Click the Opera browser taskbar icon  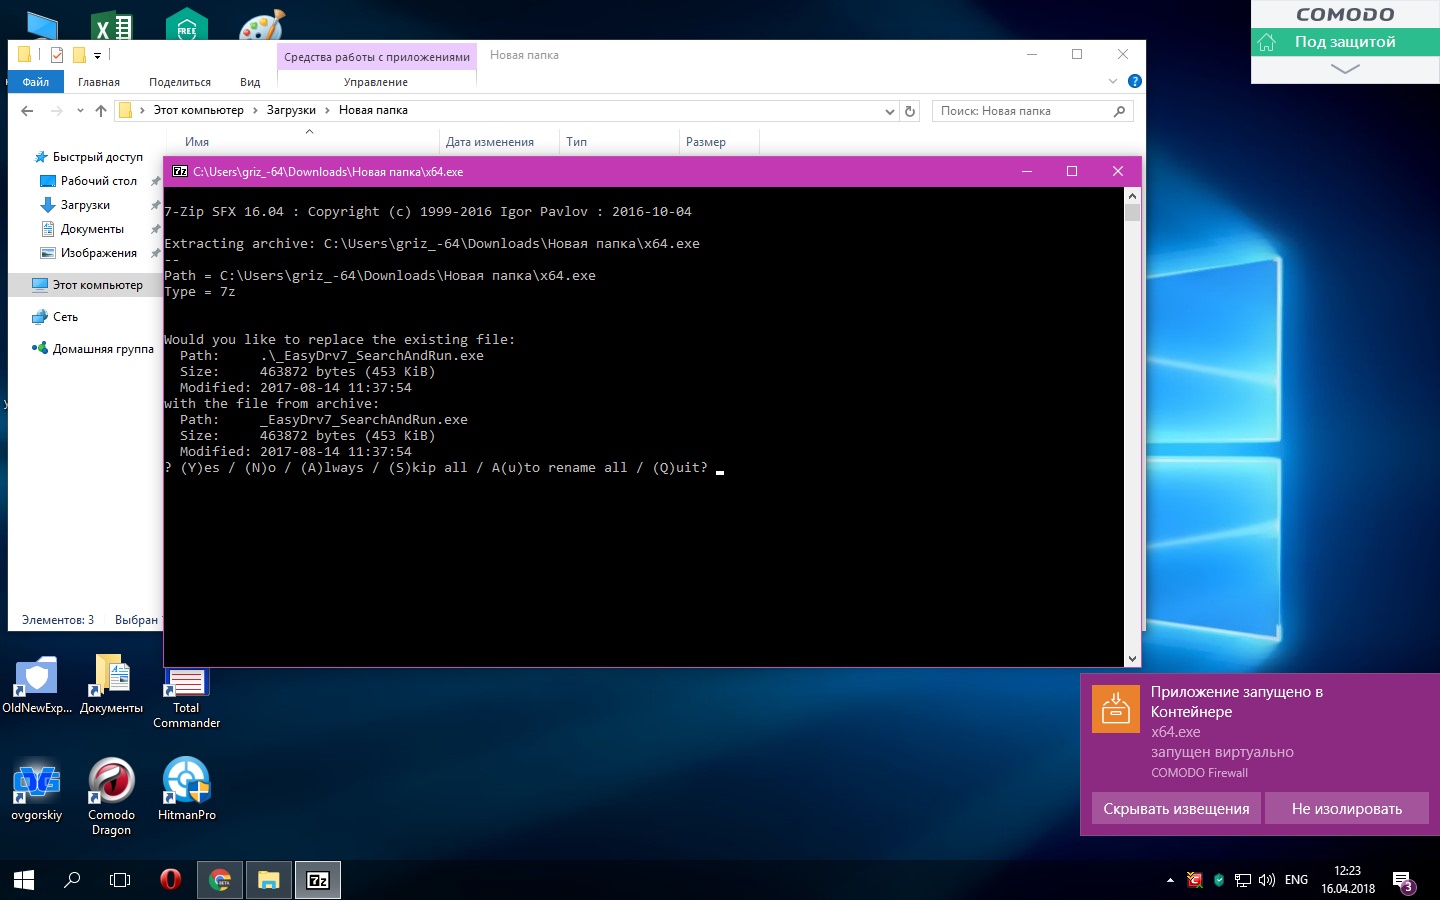[x=170, y=880]
